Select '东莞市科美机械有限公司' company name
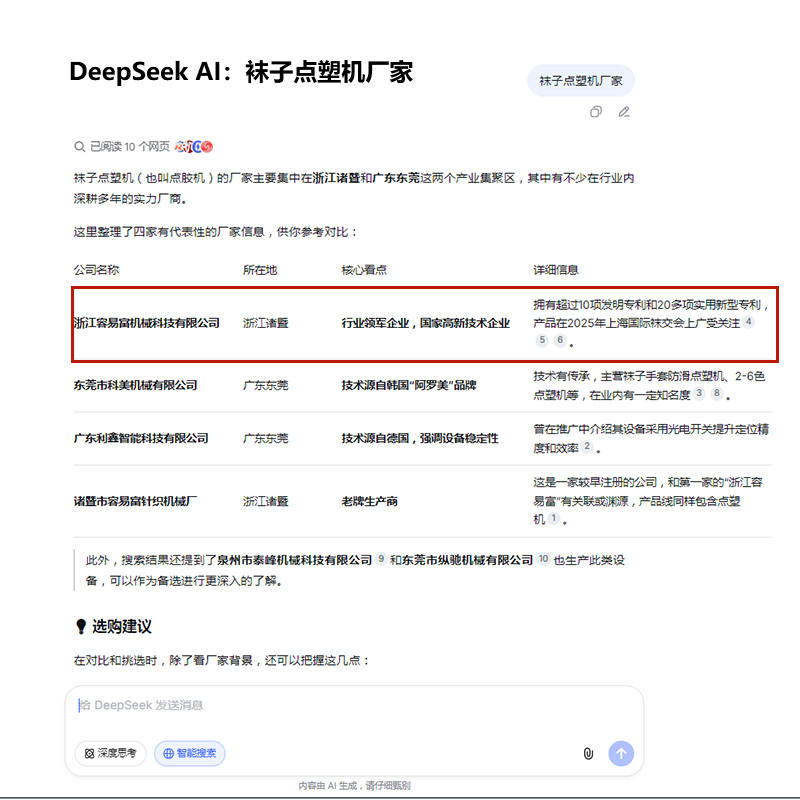Screen dimensions: 800x800 pyautogui.click(x=135, y=385)
